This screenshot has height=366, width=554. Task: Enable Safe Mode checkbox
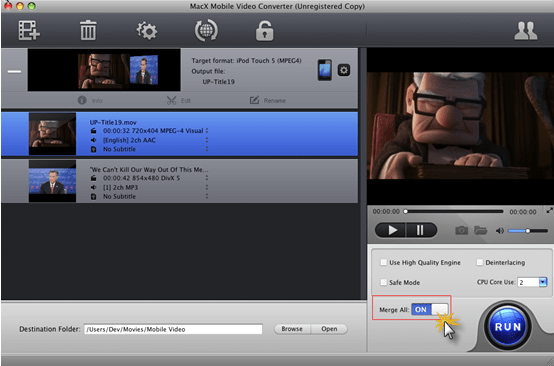tap(383, 282)
